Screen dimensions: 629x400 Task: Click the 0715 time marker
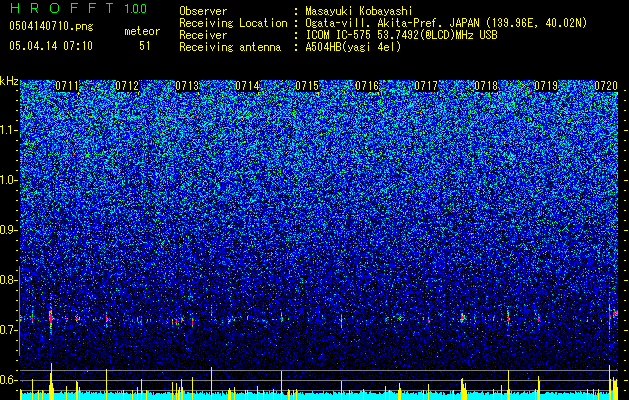(307, 86)
